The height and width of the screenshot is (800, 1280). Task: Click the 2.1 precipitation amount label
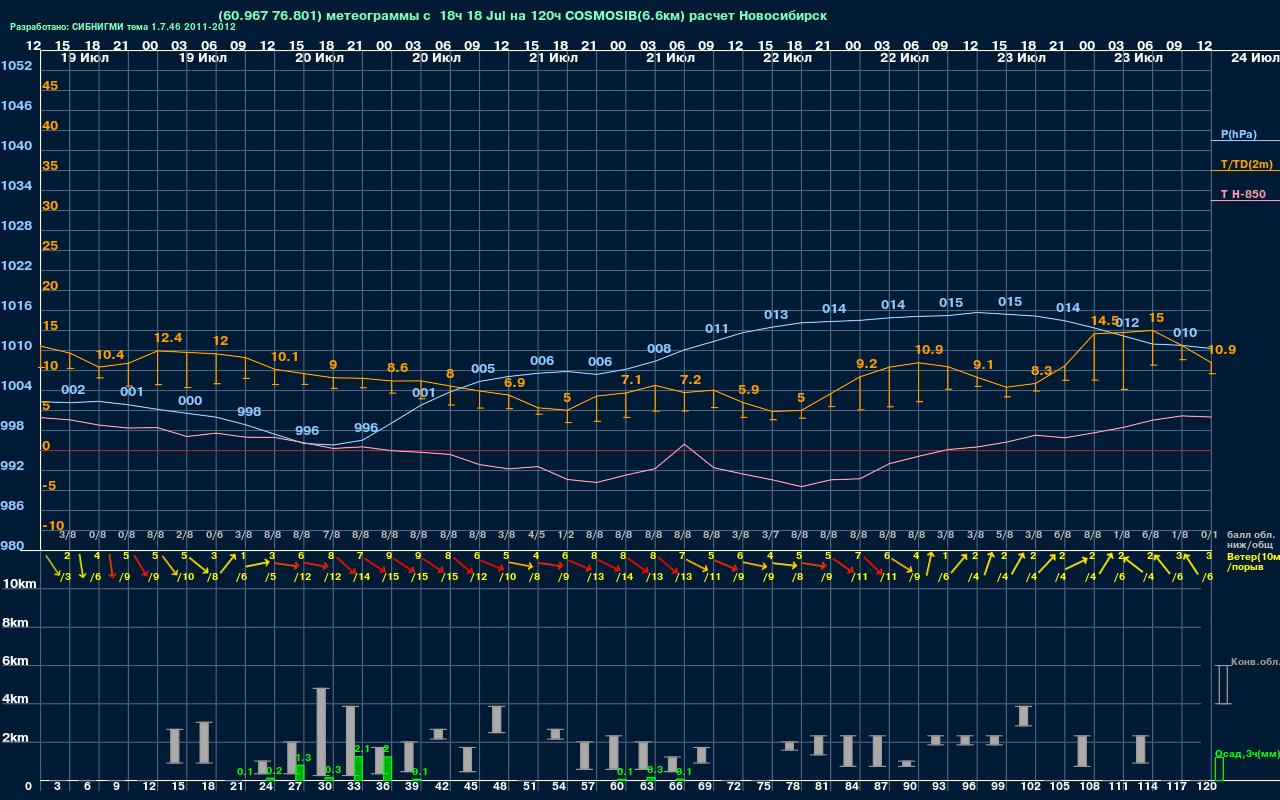coord(363,748)
